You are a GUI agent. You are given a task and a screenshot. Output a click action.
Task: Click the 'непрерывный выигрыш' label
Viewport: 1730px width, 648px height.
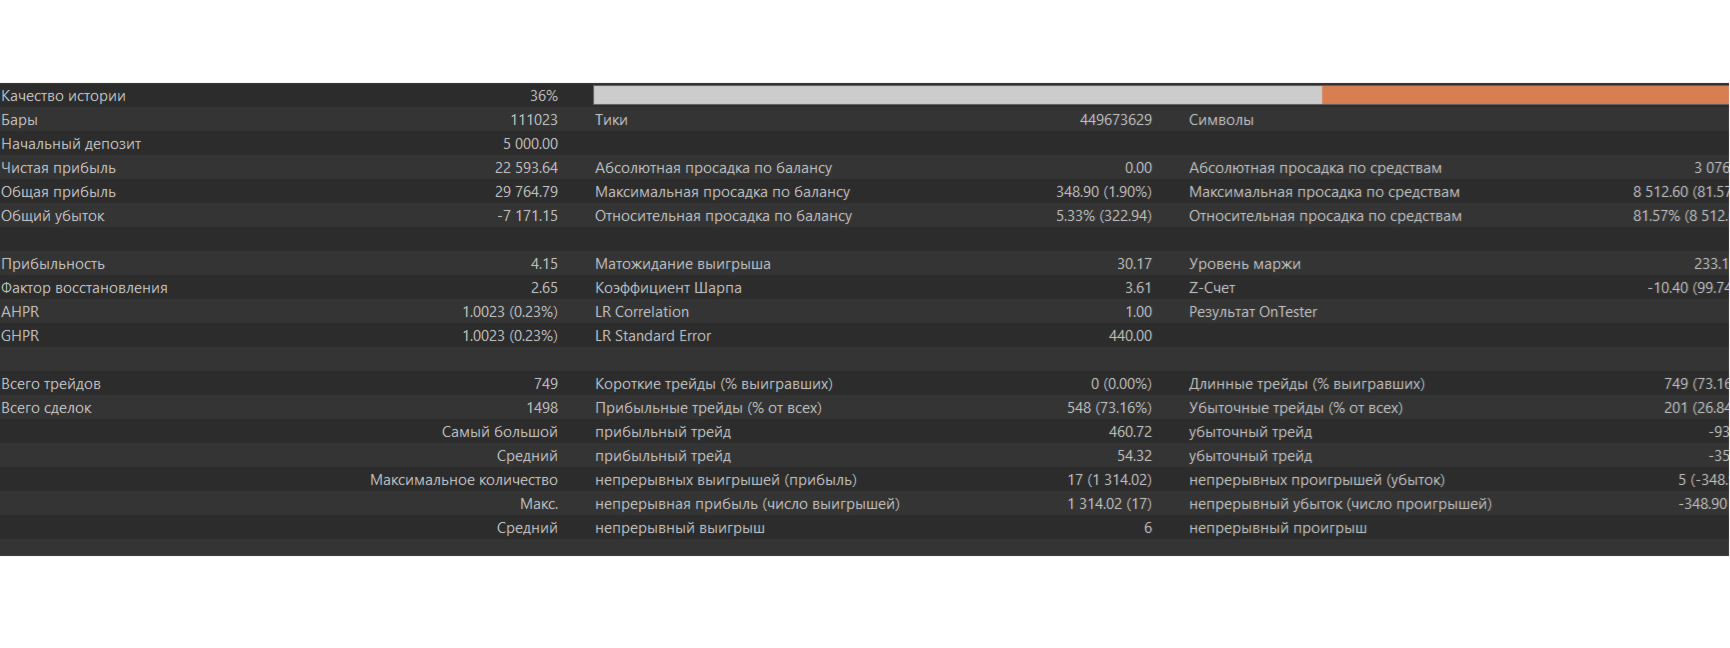click(680, 528)
